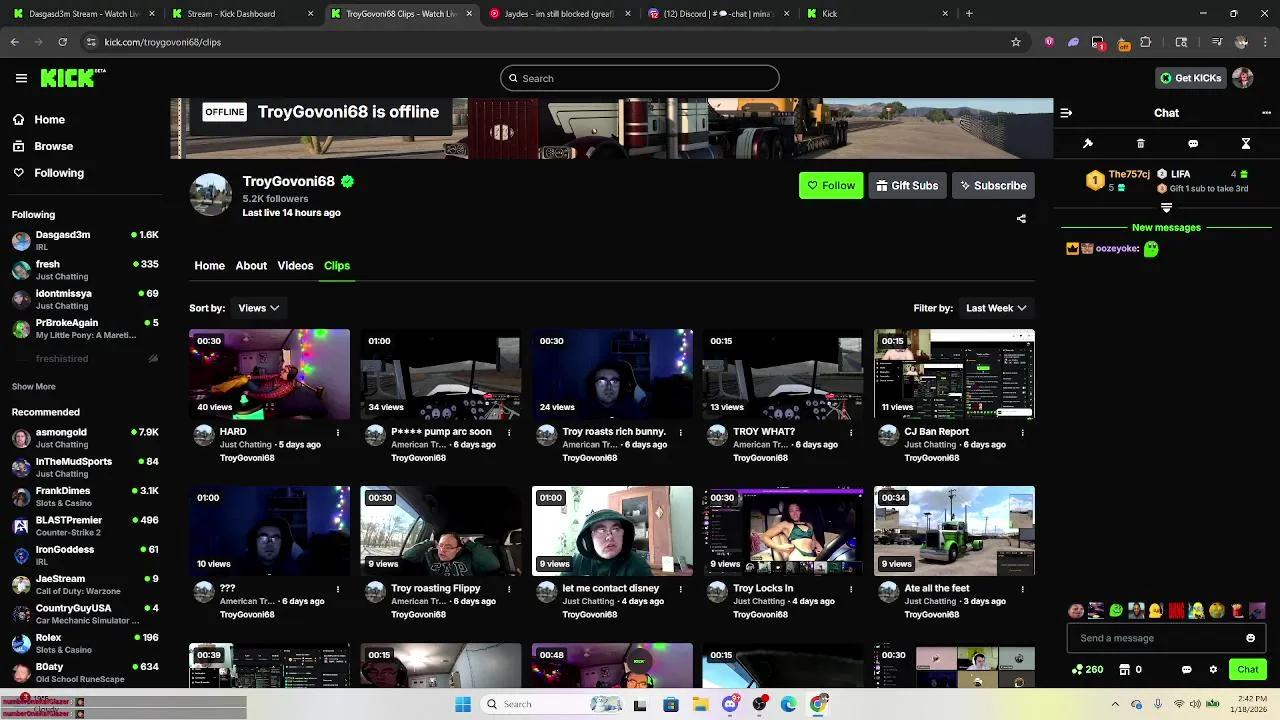Open Microsoft Edge from taskbar
The image size is (1280, 720).
click(x=789, y=704)
